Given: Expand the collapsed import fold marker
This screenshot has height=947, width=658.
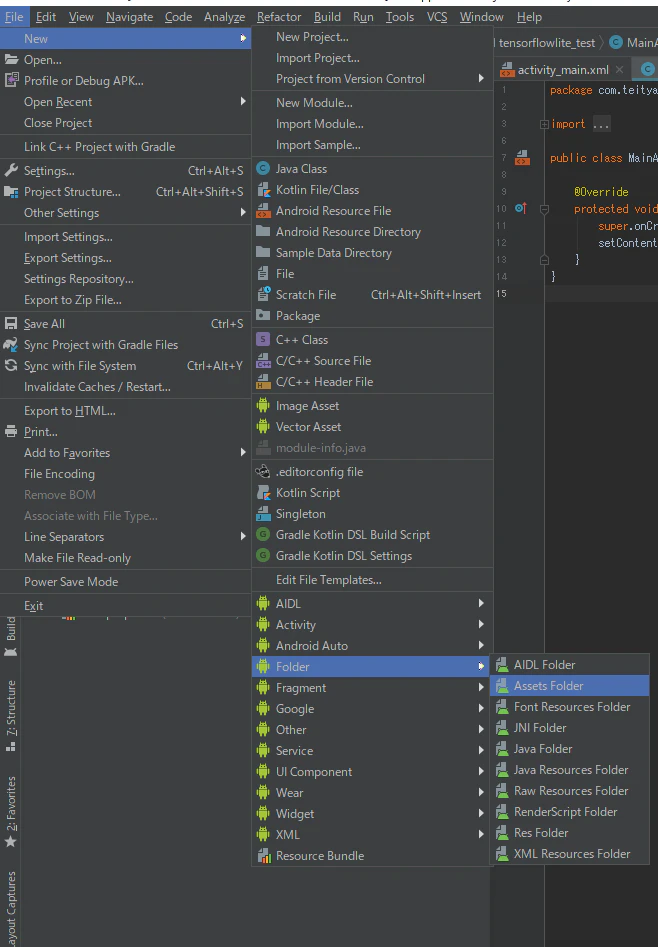Looking at the screenshot, I should point(544,124).
